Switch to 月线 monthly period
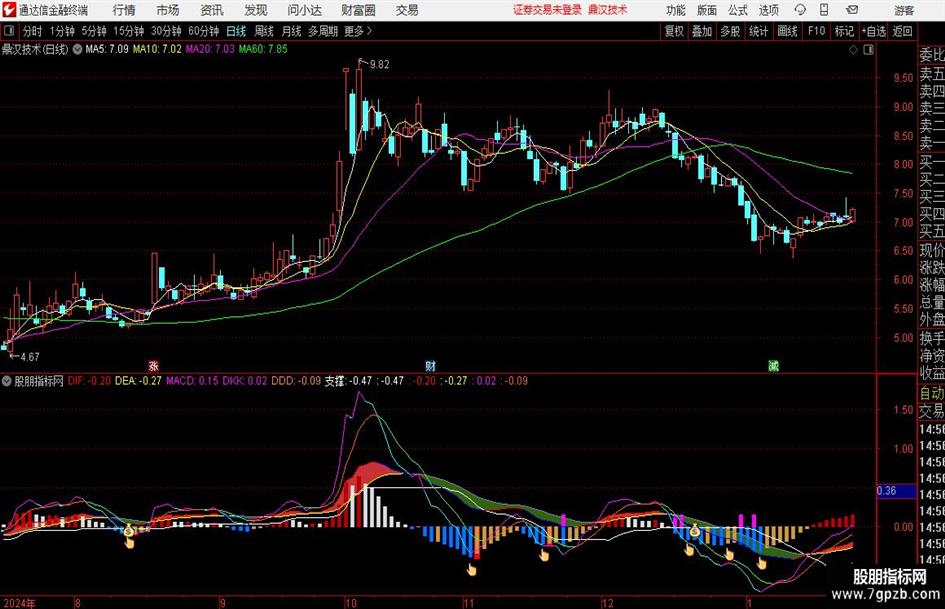The width and height of the screenshot is (945, 609). click(291, 31)
